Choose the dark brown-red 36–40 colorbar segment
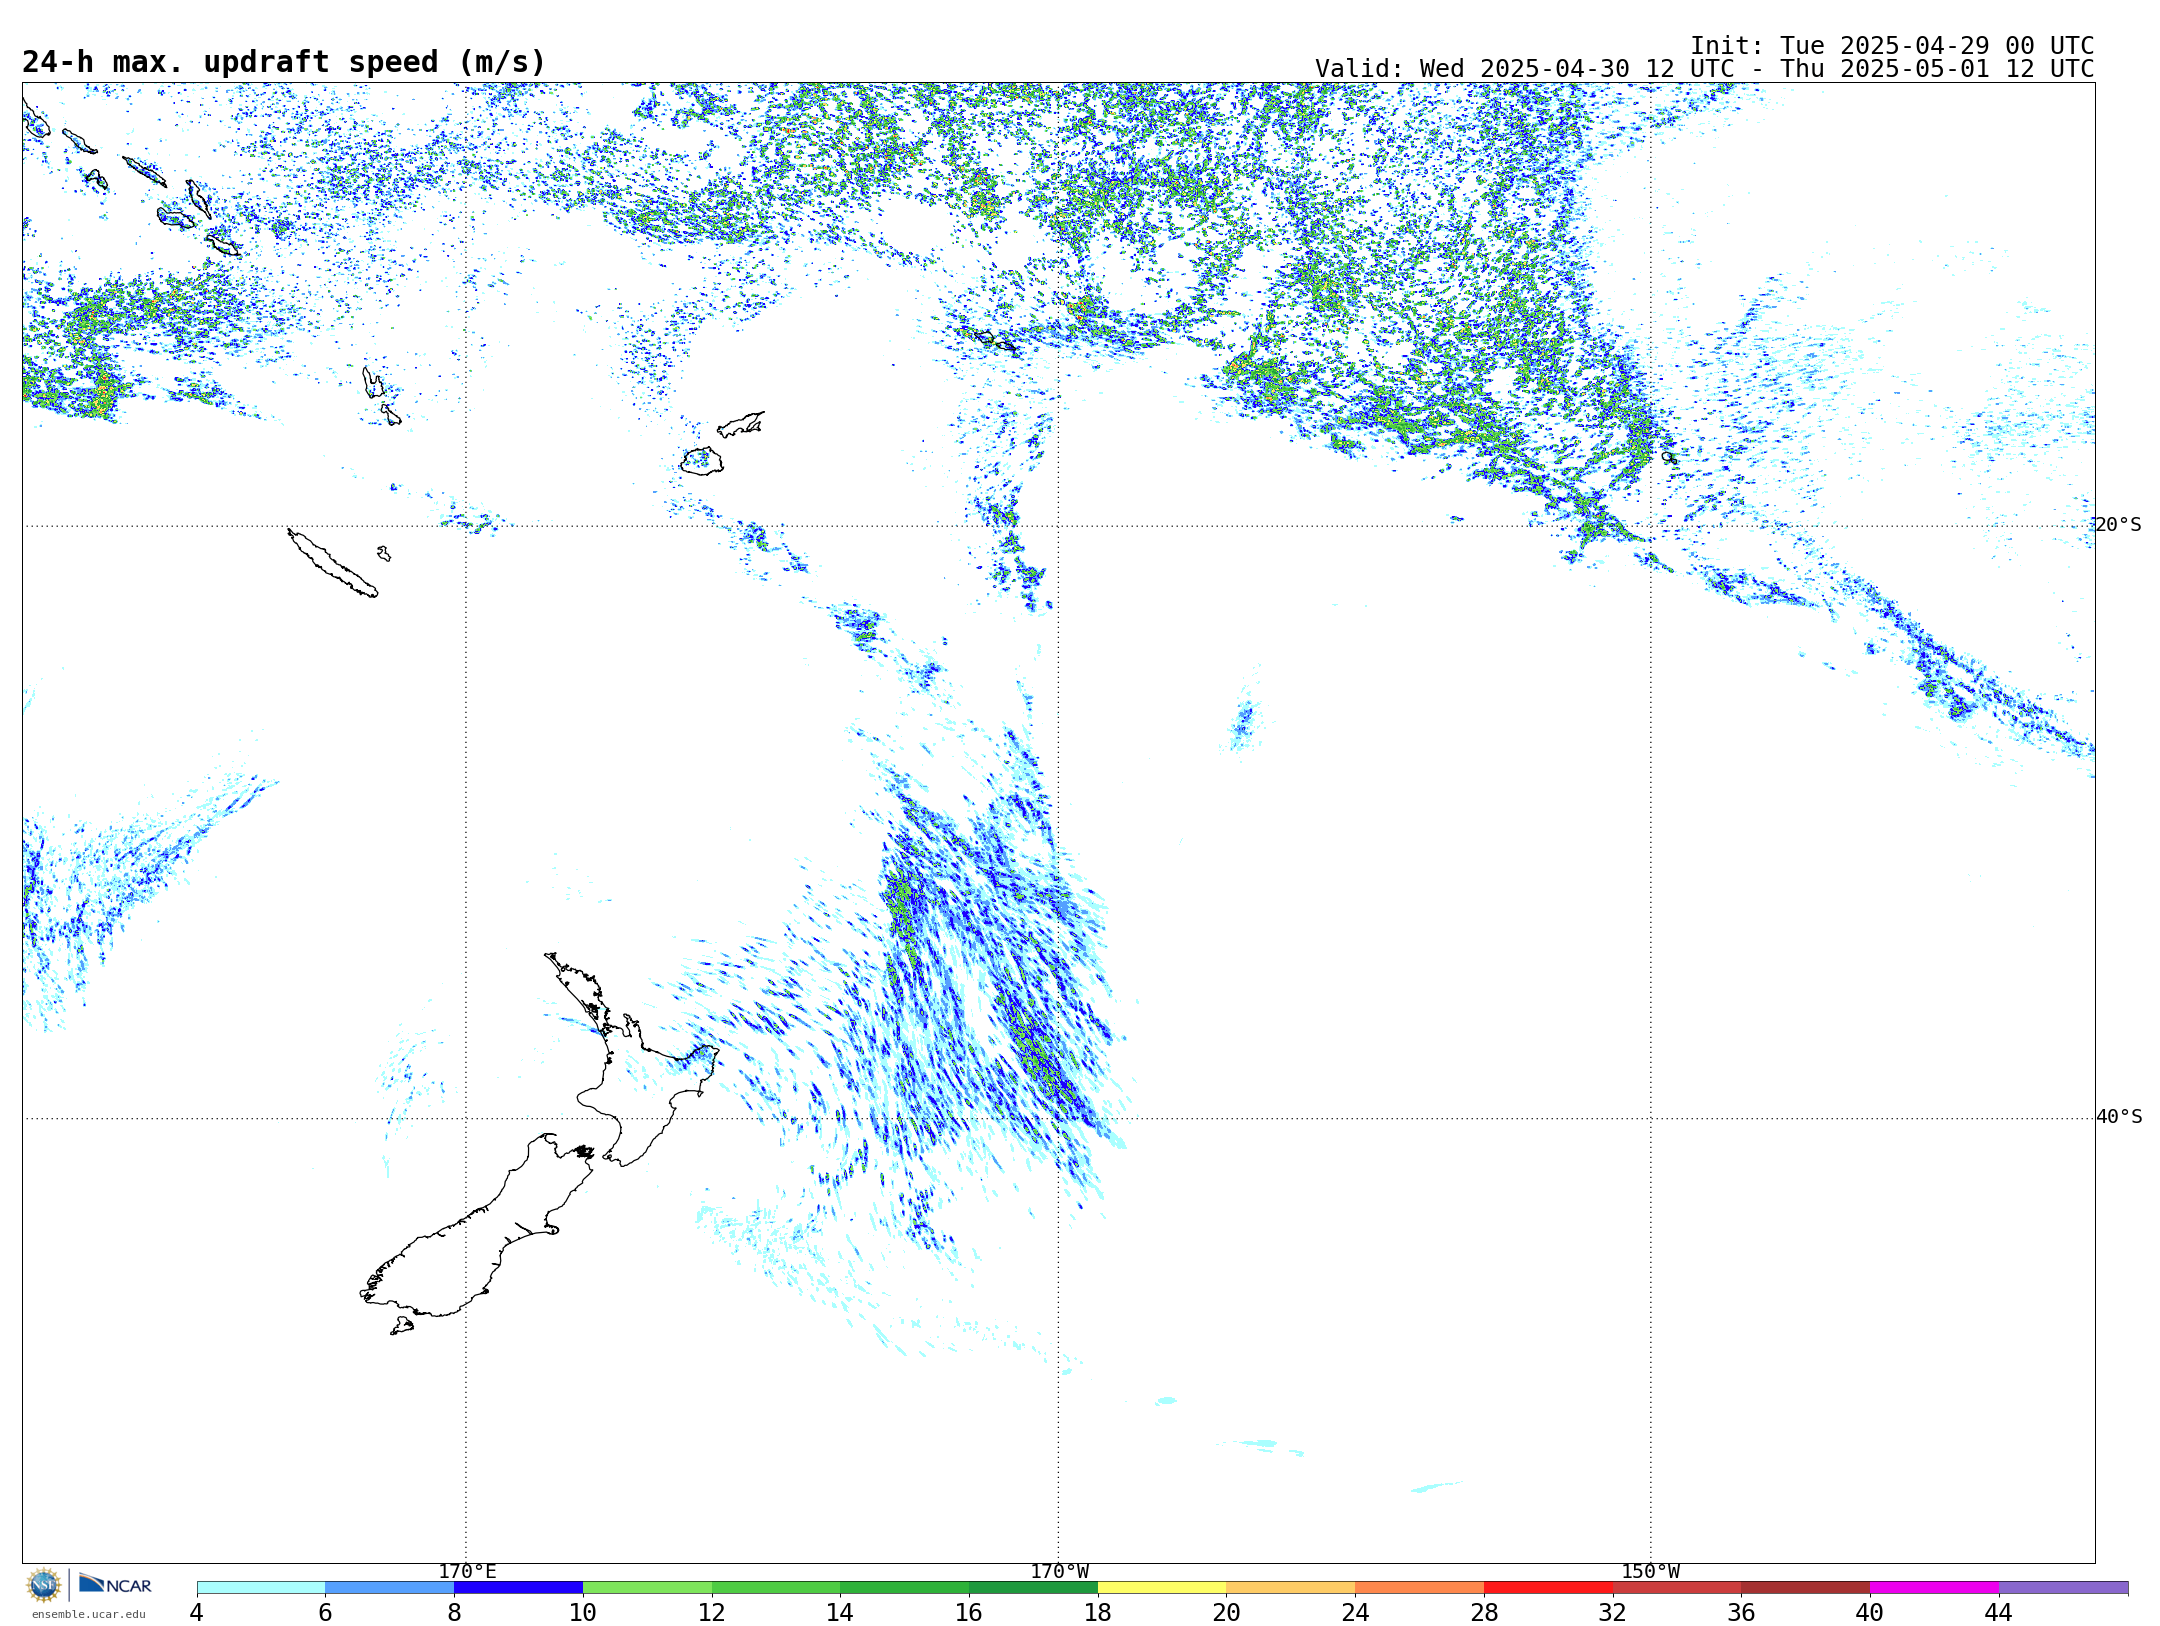2160x1626 pixels. click(1806, 1588)
